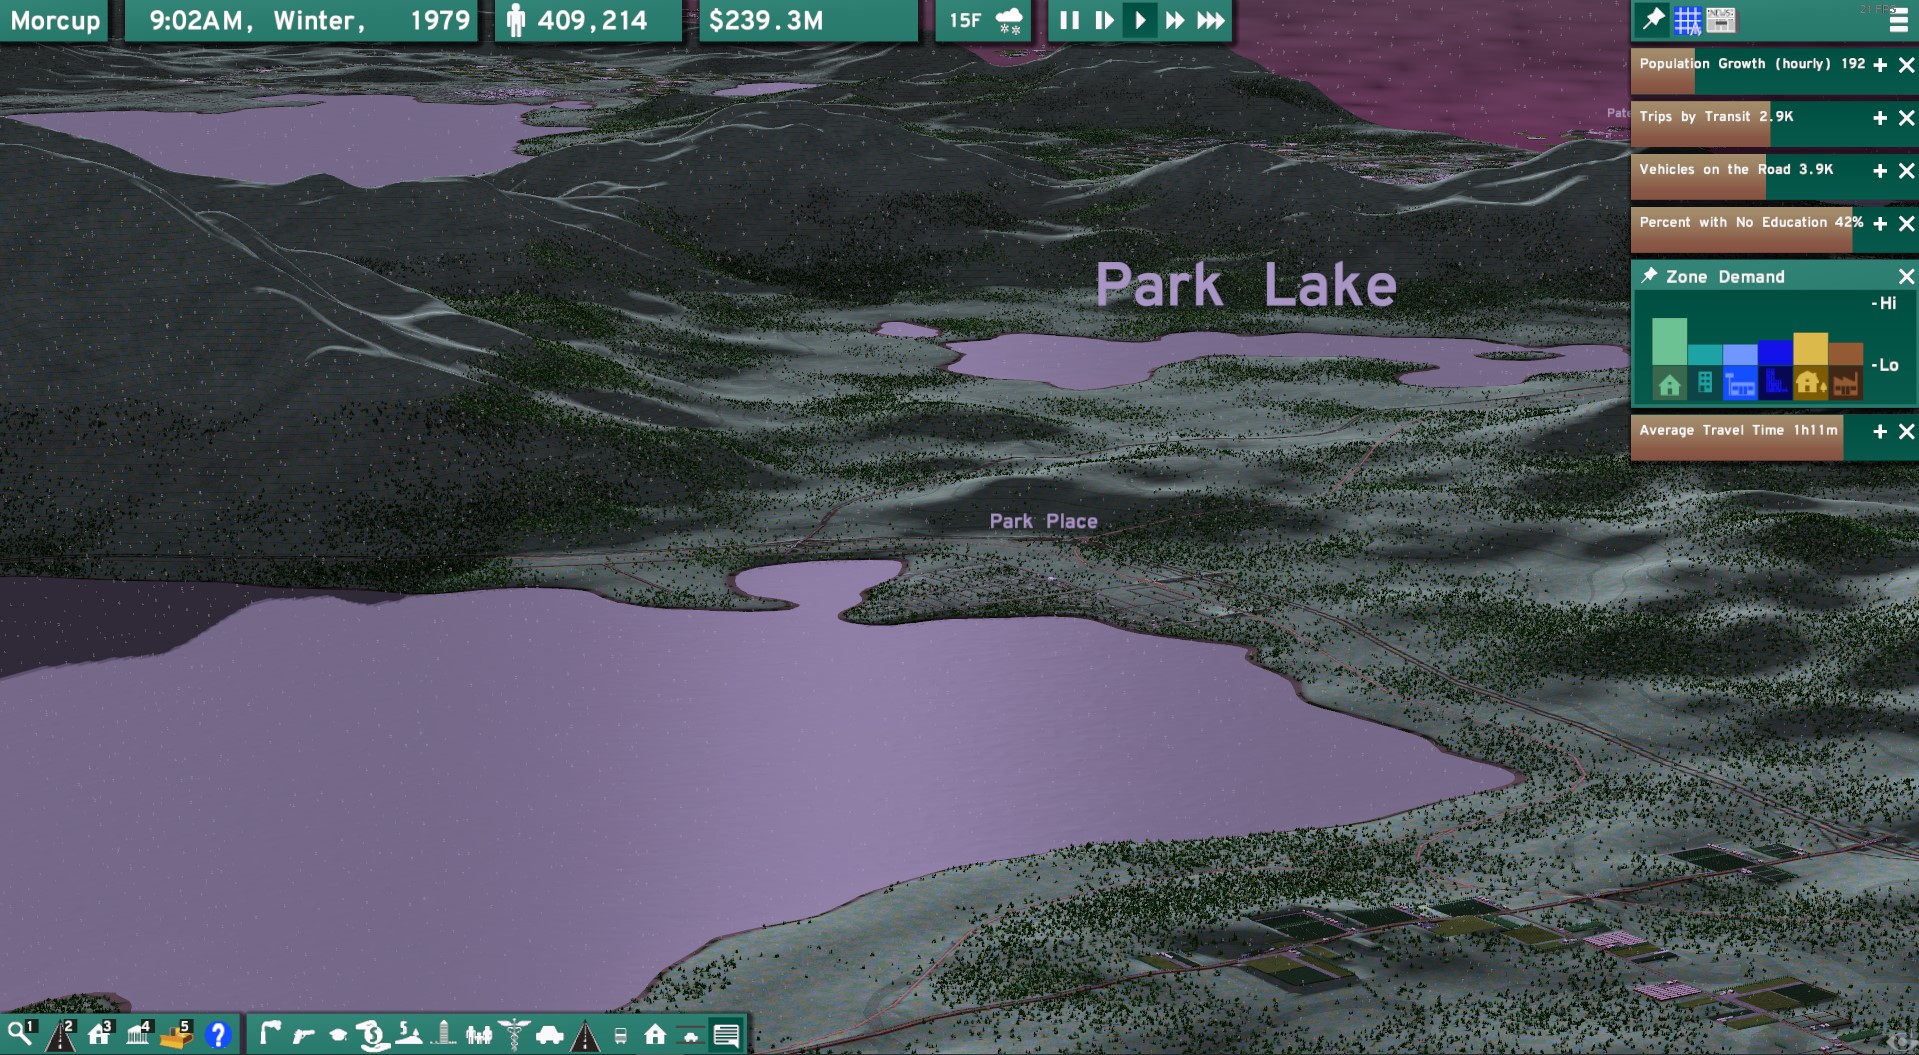
Task: Show the community people heatmap
Action: pyautogui.click(x=479, y=1035)
